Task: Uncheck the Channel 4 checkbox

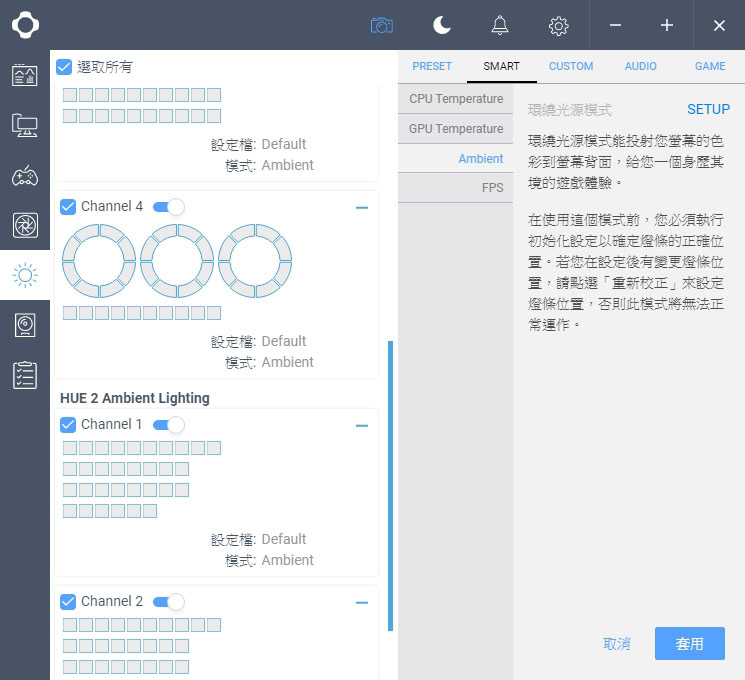Action: click(68, 207)
